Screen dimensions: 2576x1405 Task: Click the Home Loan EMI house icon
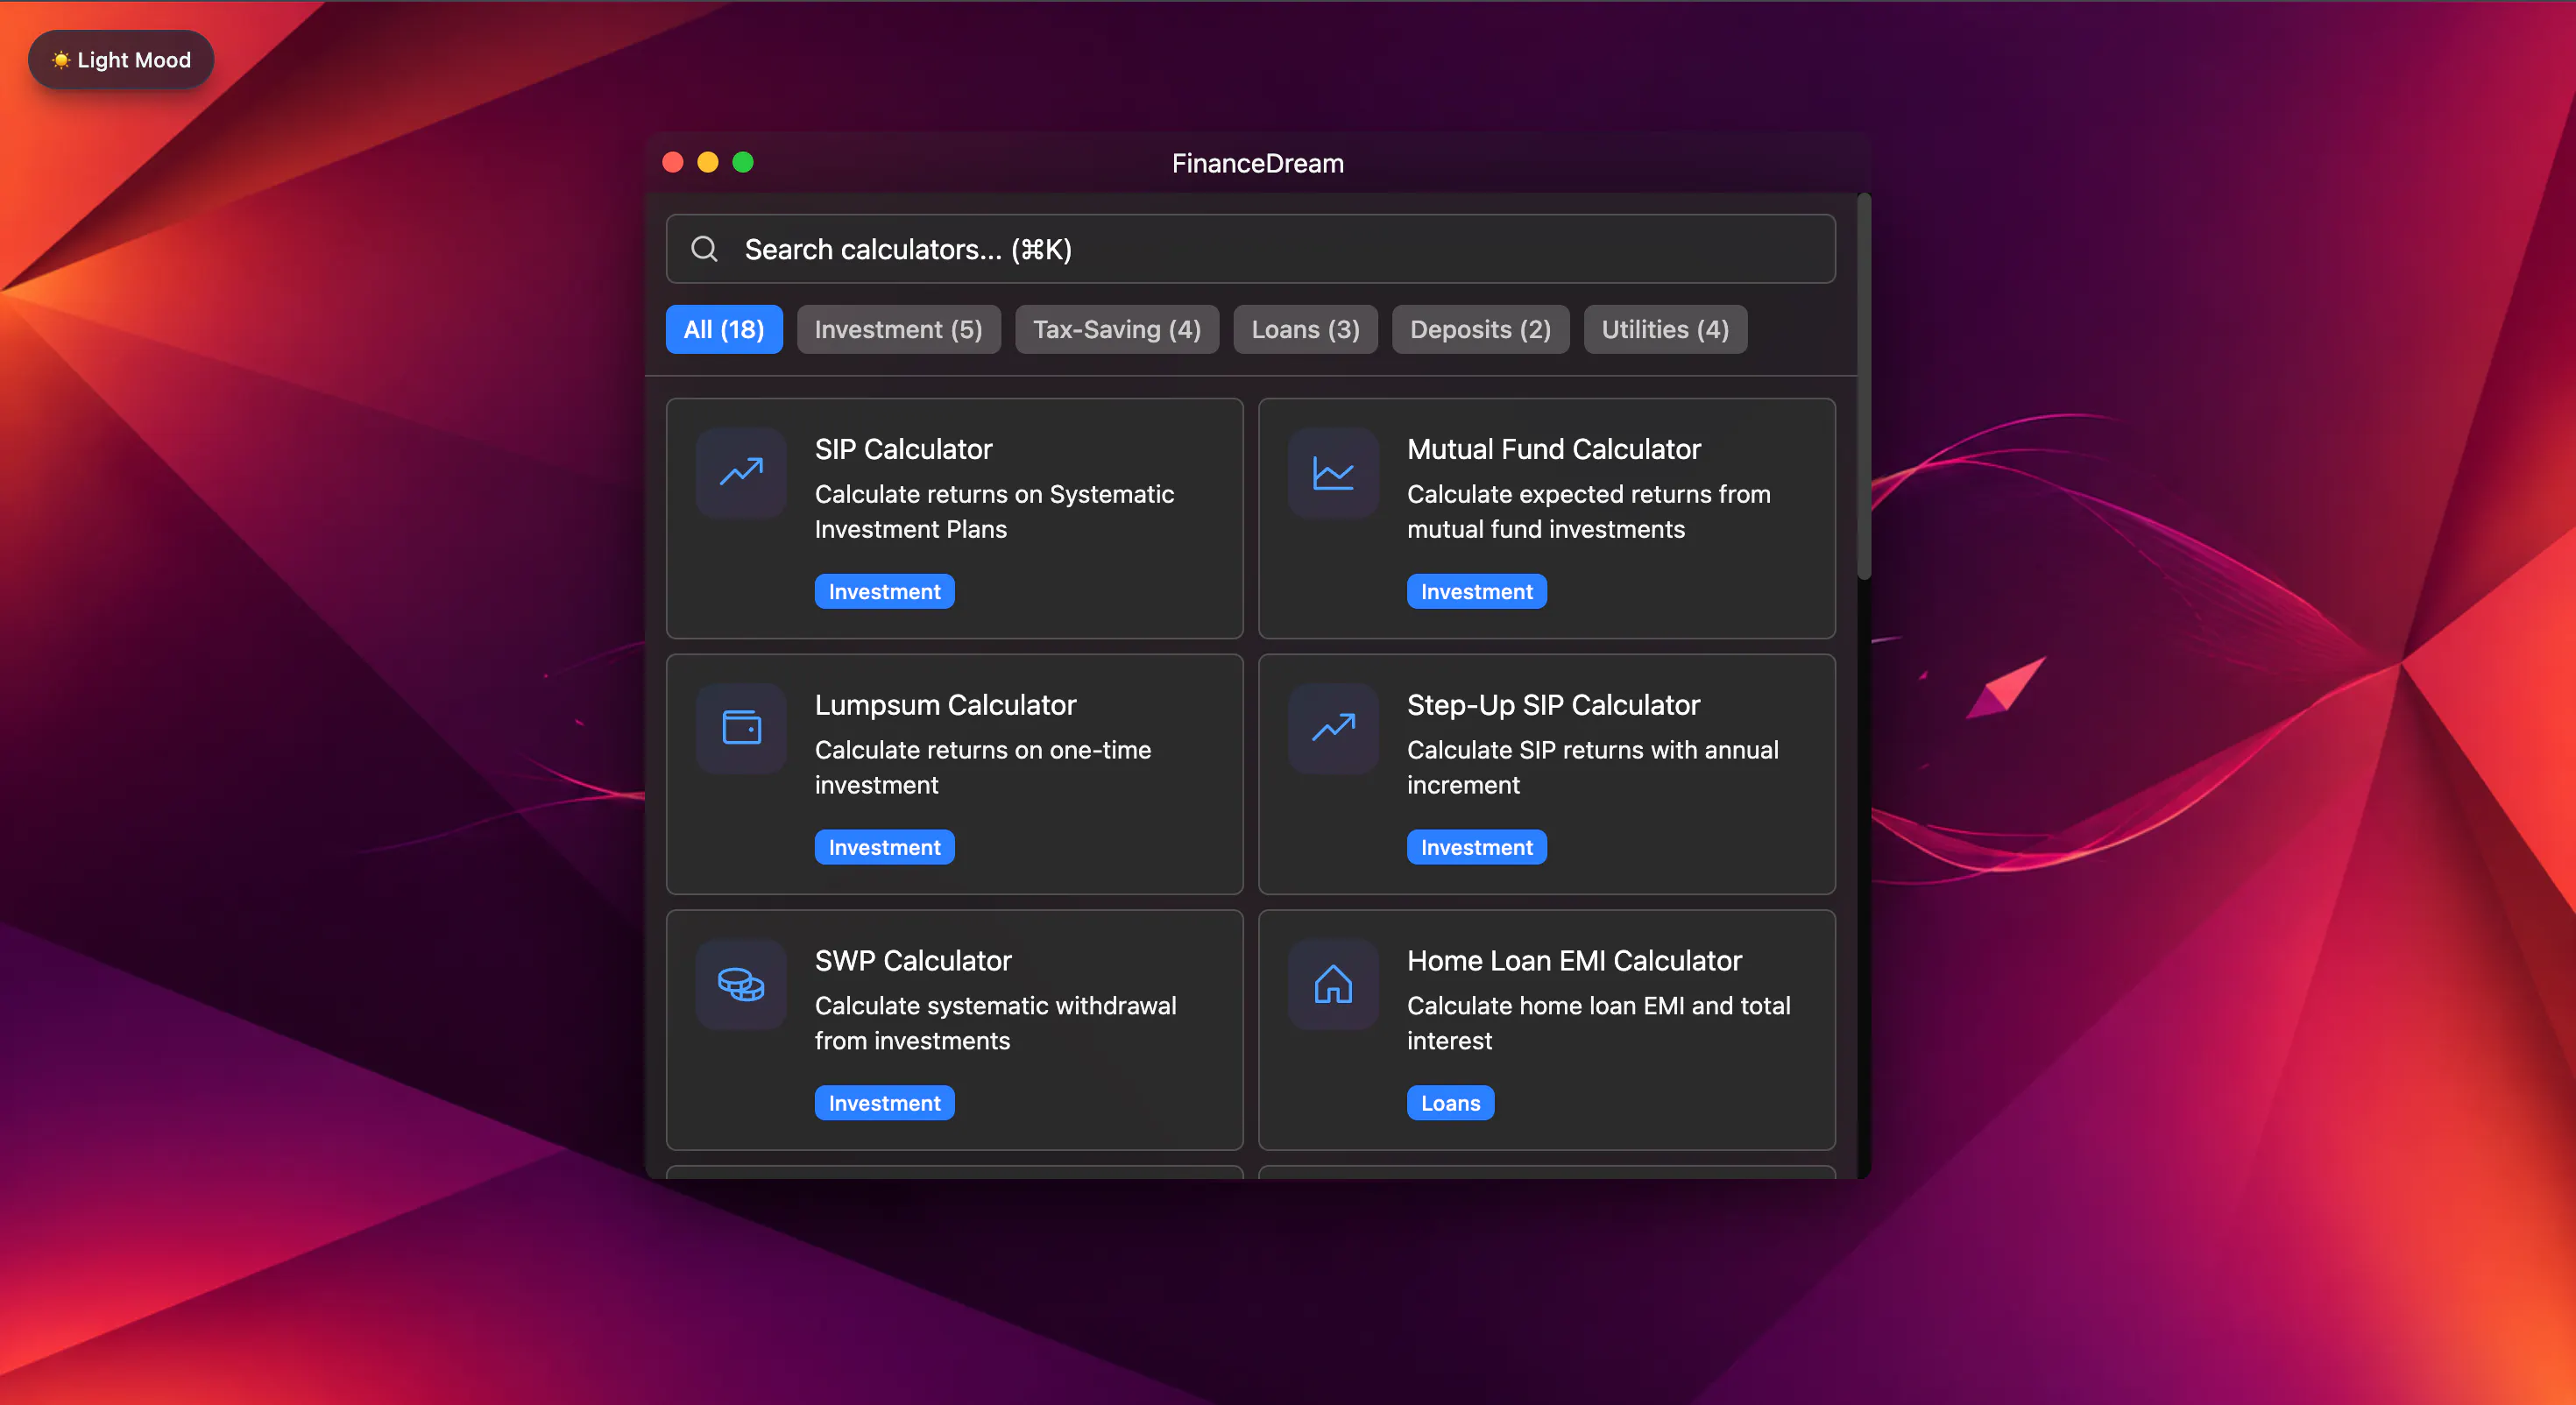click(1333, 984)
